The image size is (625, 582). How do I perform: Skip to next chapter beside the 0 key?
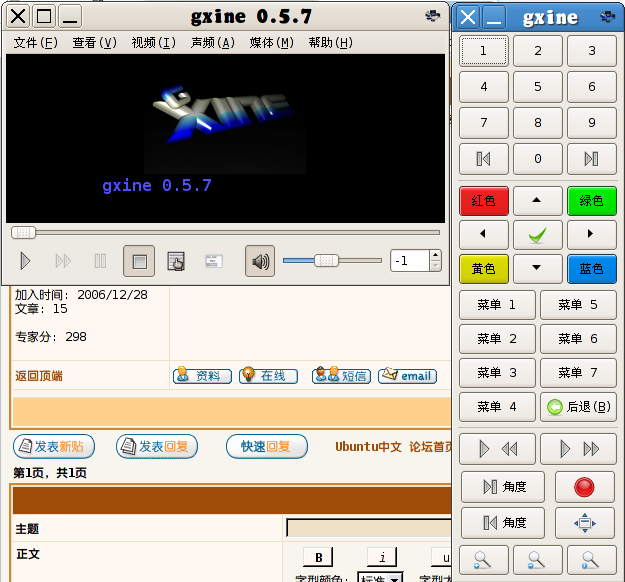(x=592, y=159)
